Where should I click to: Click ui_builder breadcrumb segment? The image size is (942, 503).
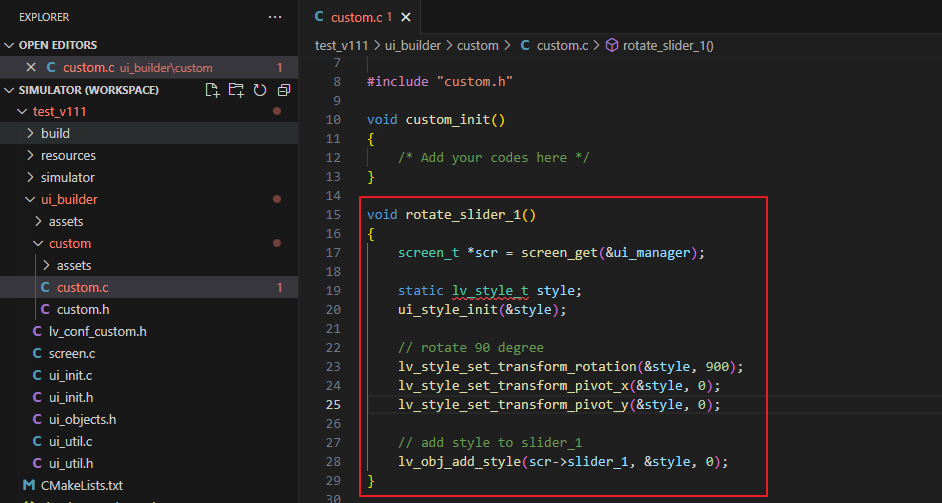click(x=413, y=45)
